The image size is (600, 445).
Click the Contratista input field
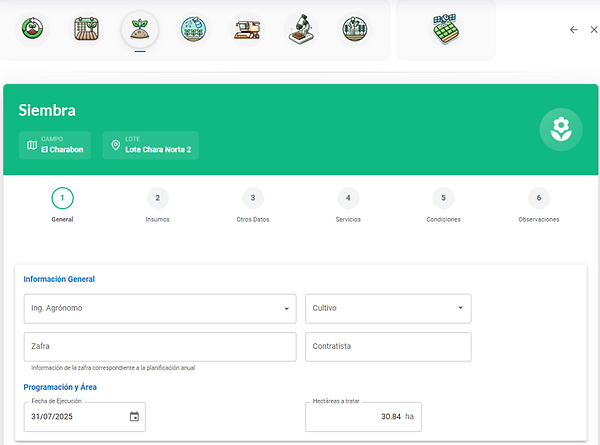pyautogui.click(x=388, y=347)
